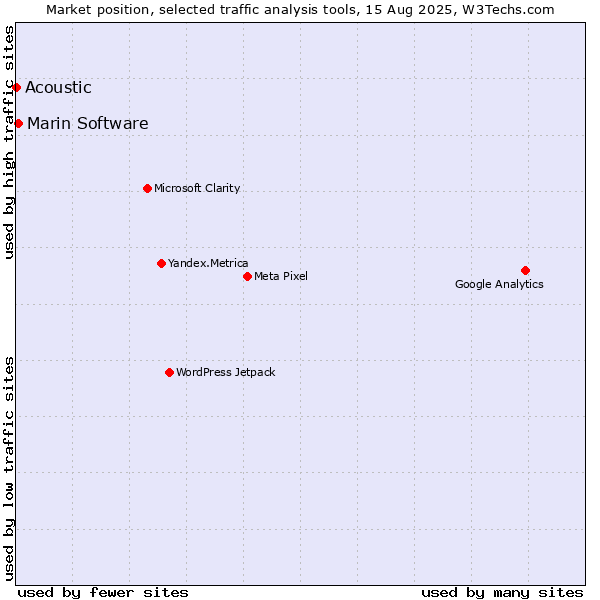Screen dimensions: 600x600
Task: Click the 'used by low traffic sites' label
Action: (x=9, y=469)
